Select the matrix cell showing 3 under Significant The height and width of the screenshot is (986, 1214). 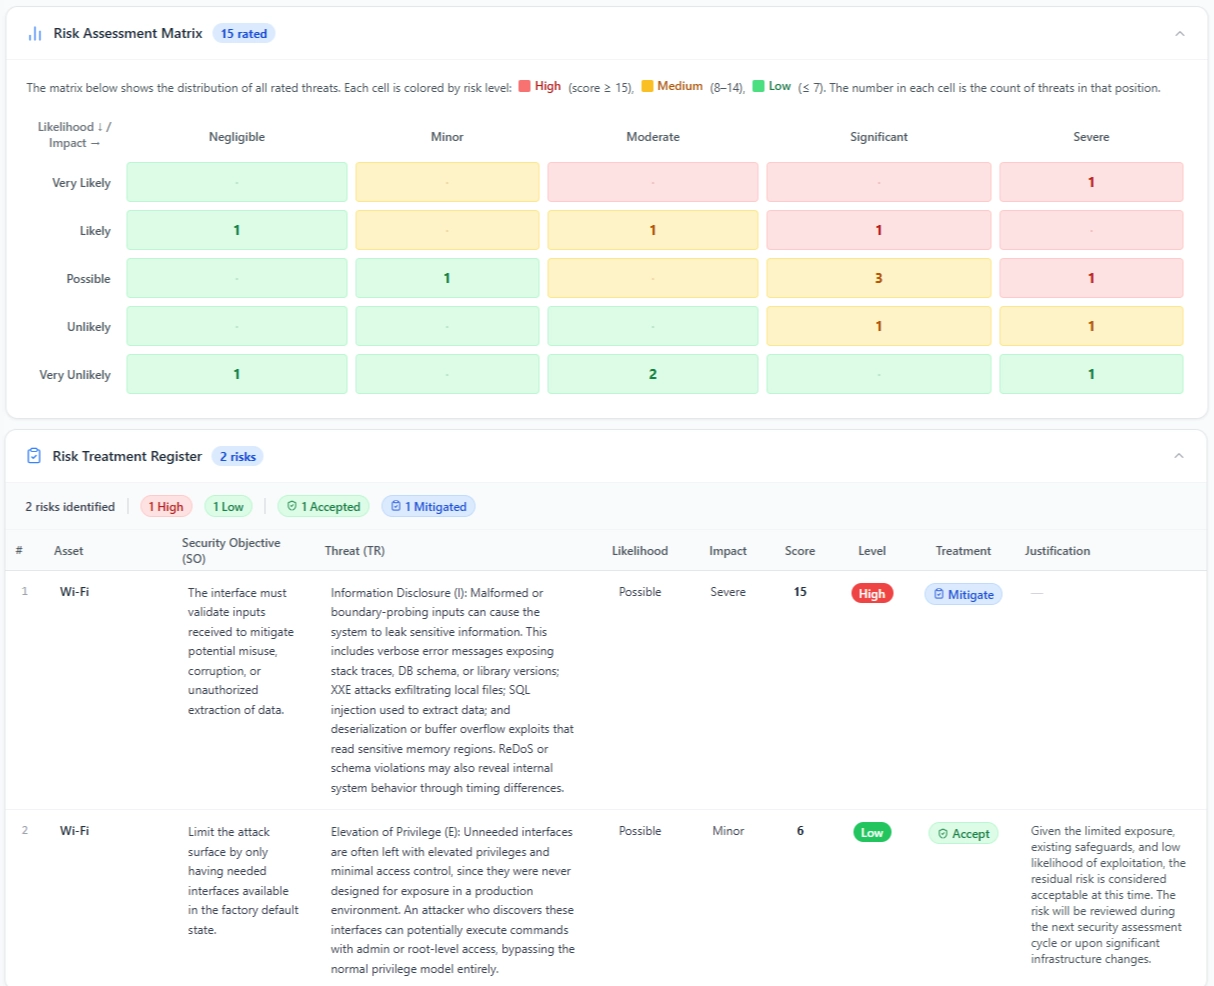click(878, 278)
